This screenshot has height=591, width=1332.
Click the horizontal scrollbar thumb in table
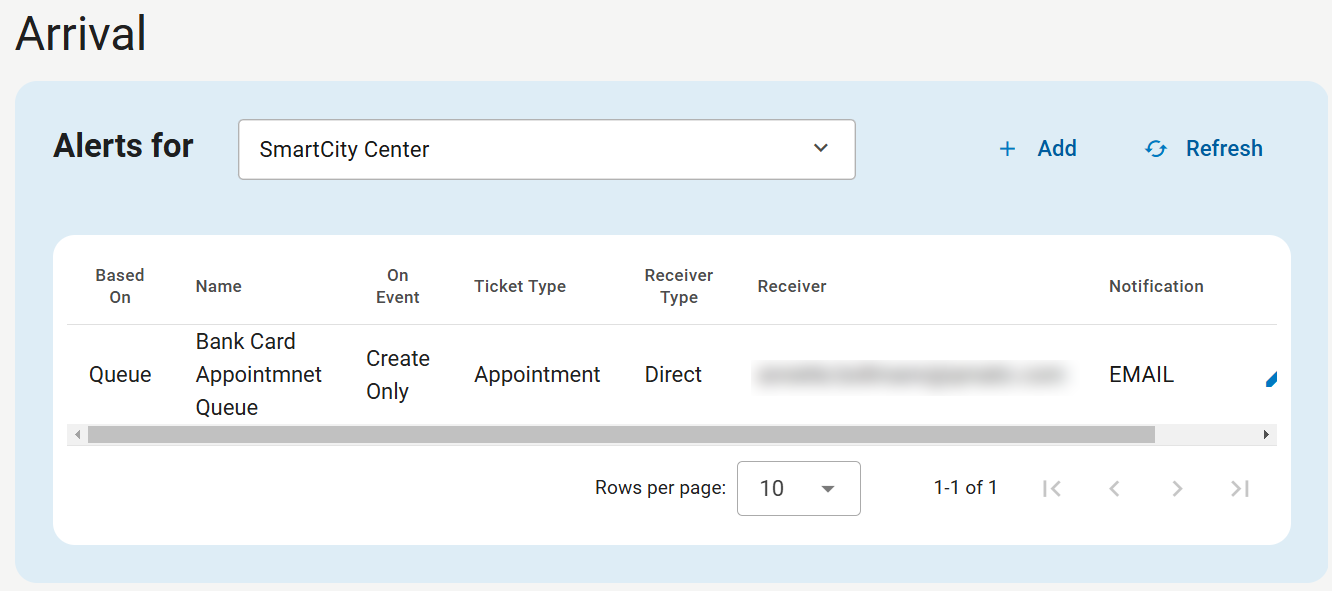click(620, 435)
